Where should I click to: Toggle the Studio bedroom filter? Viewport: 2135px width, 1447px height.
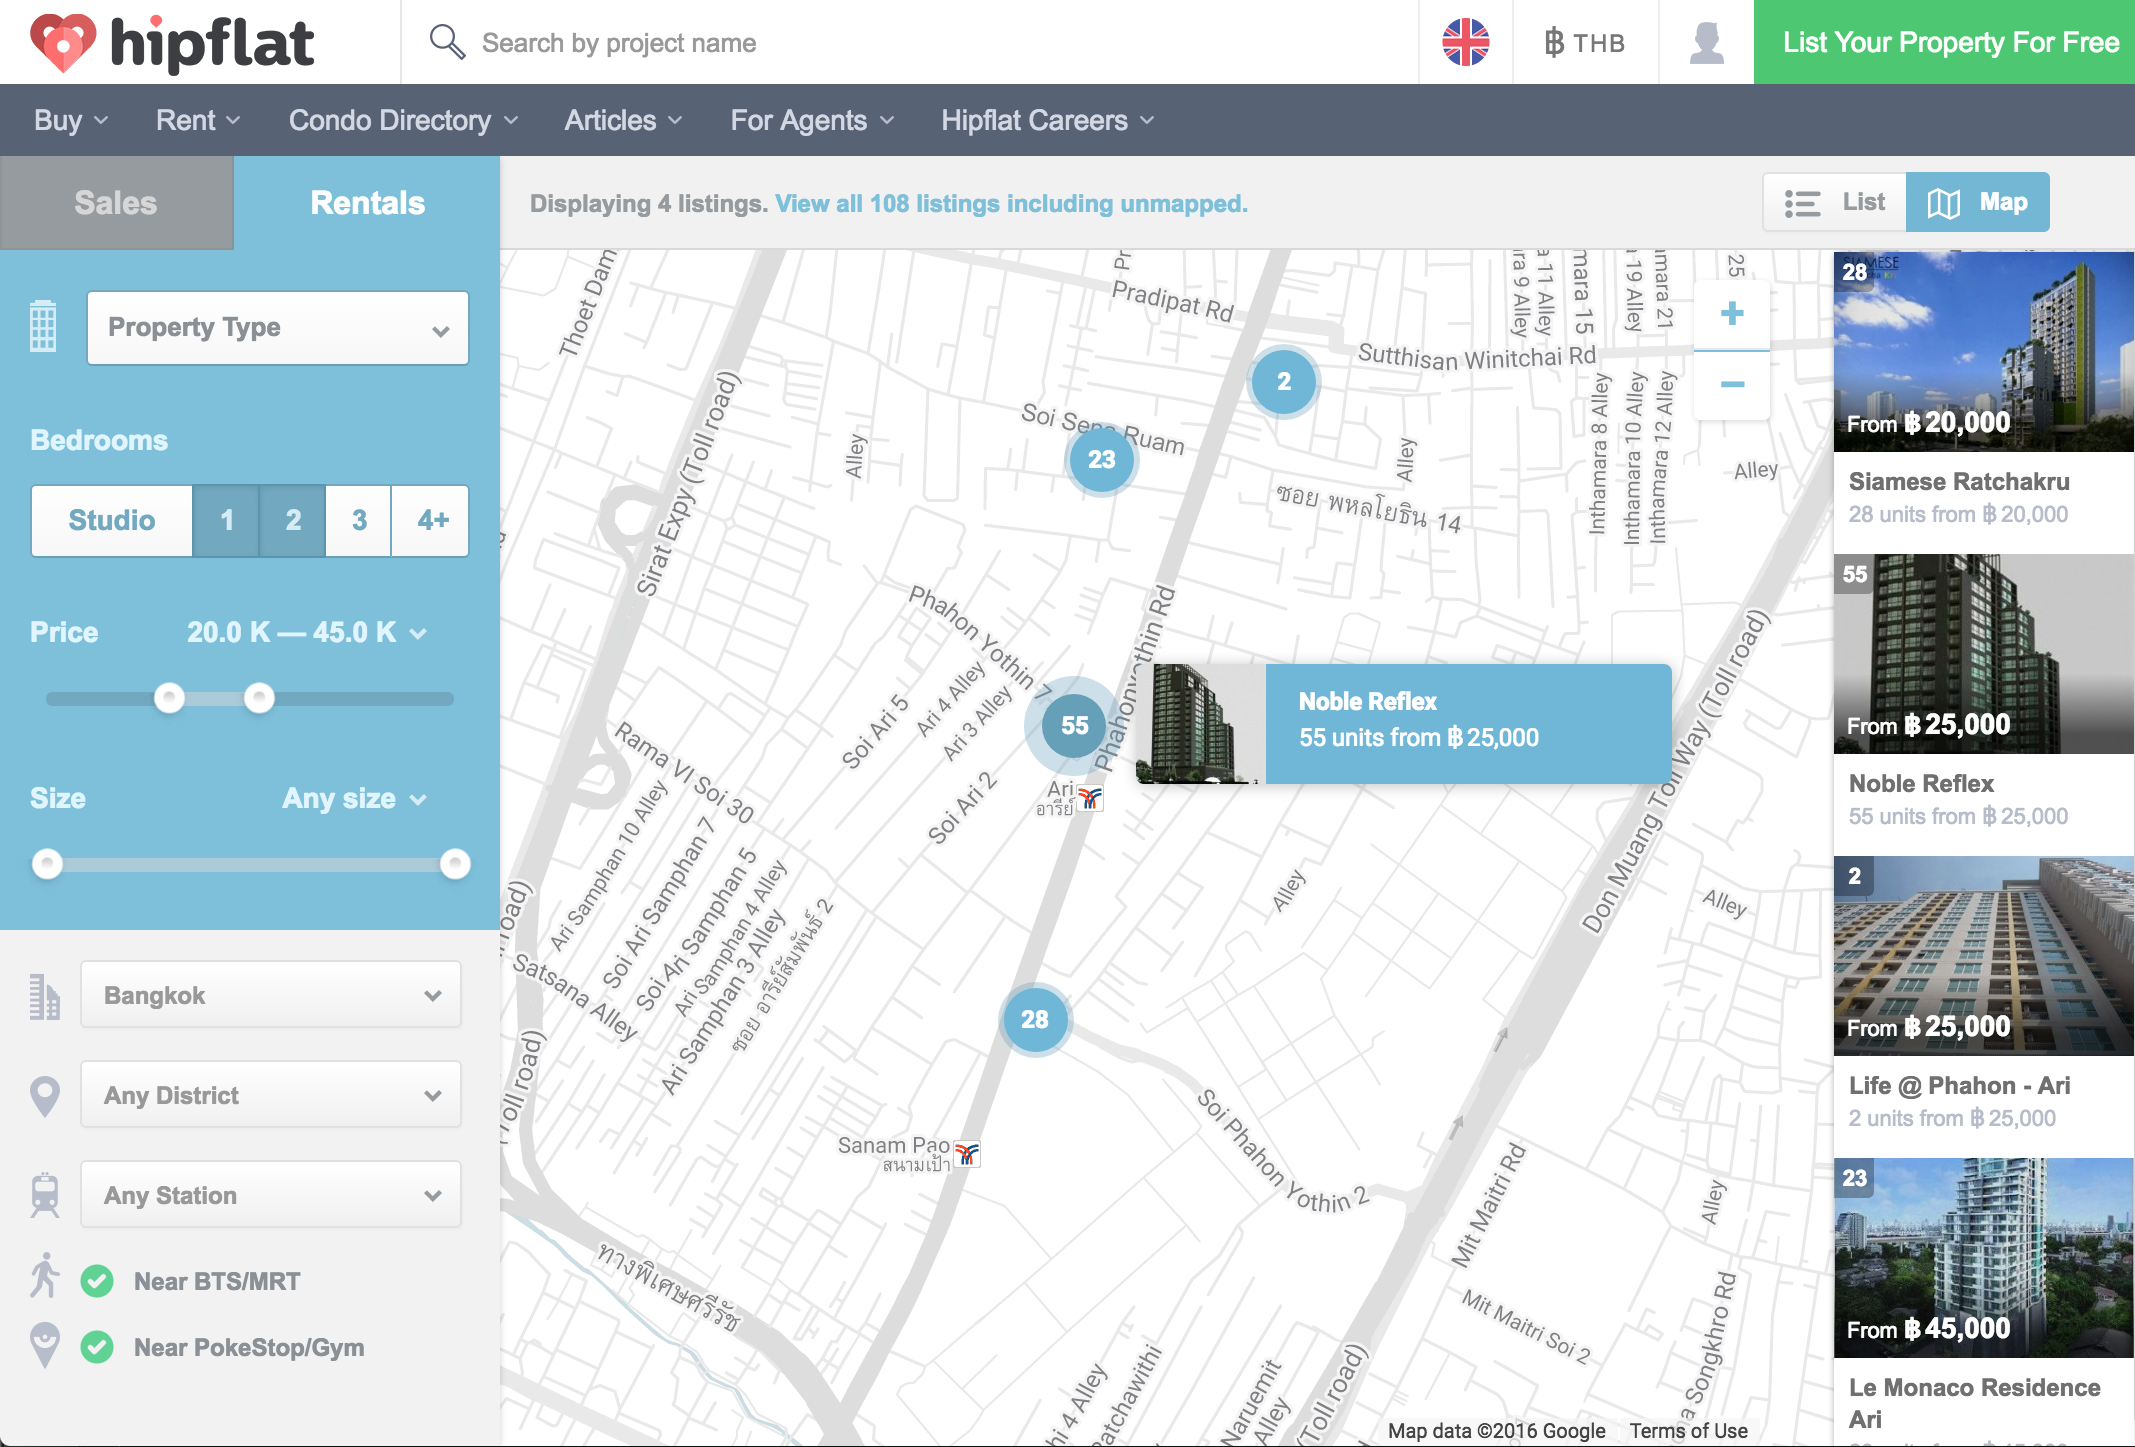(112, 520)
